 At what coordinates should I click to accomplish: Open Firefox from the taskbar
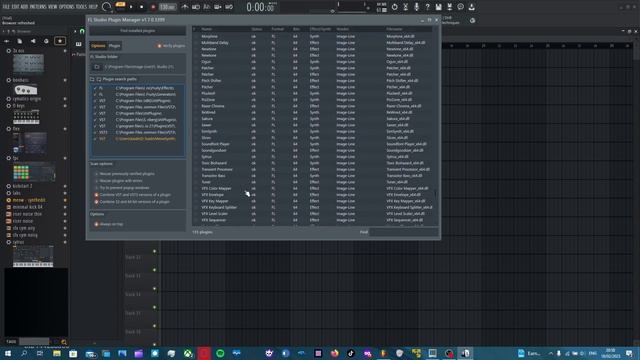(x=334, y=353)
